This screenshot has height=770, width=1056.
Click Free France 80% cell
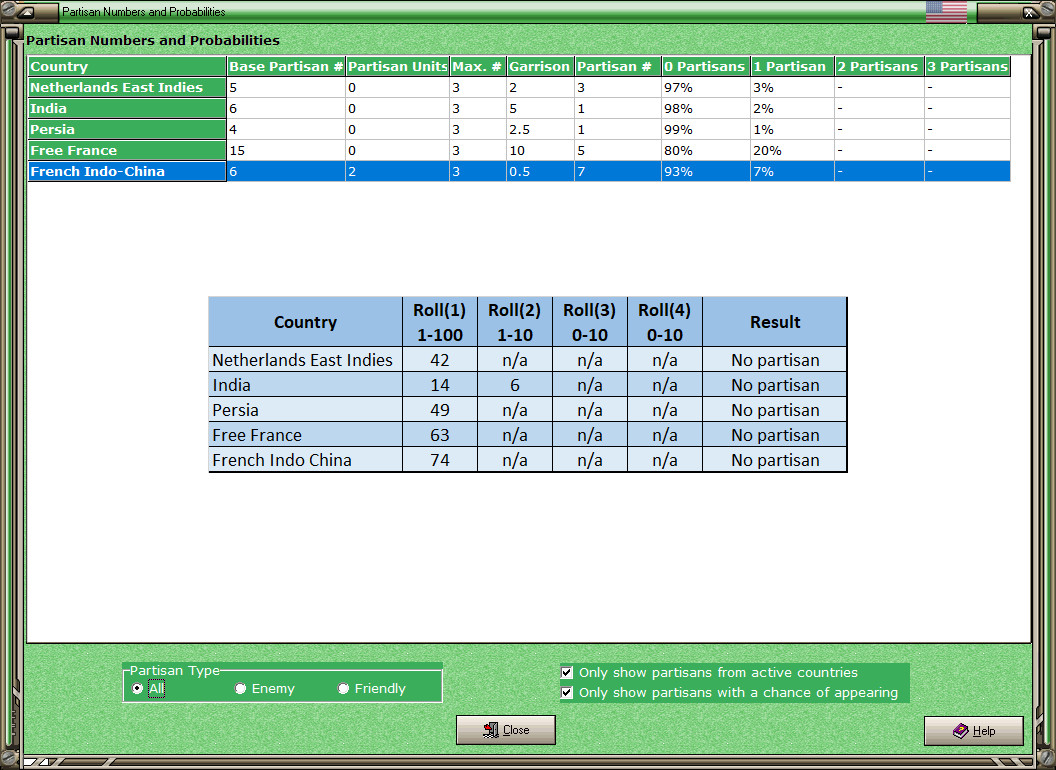tap(706, 150)
